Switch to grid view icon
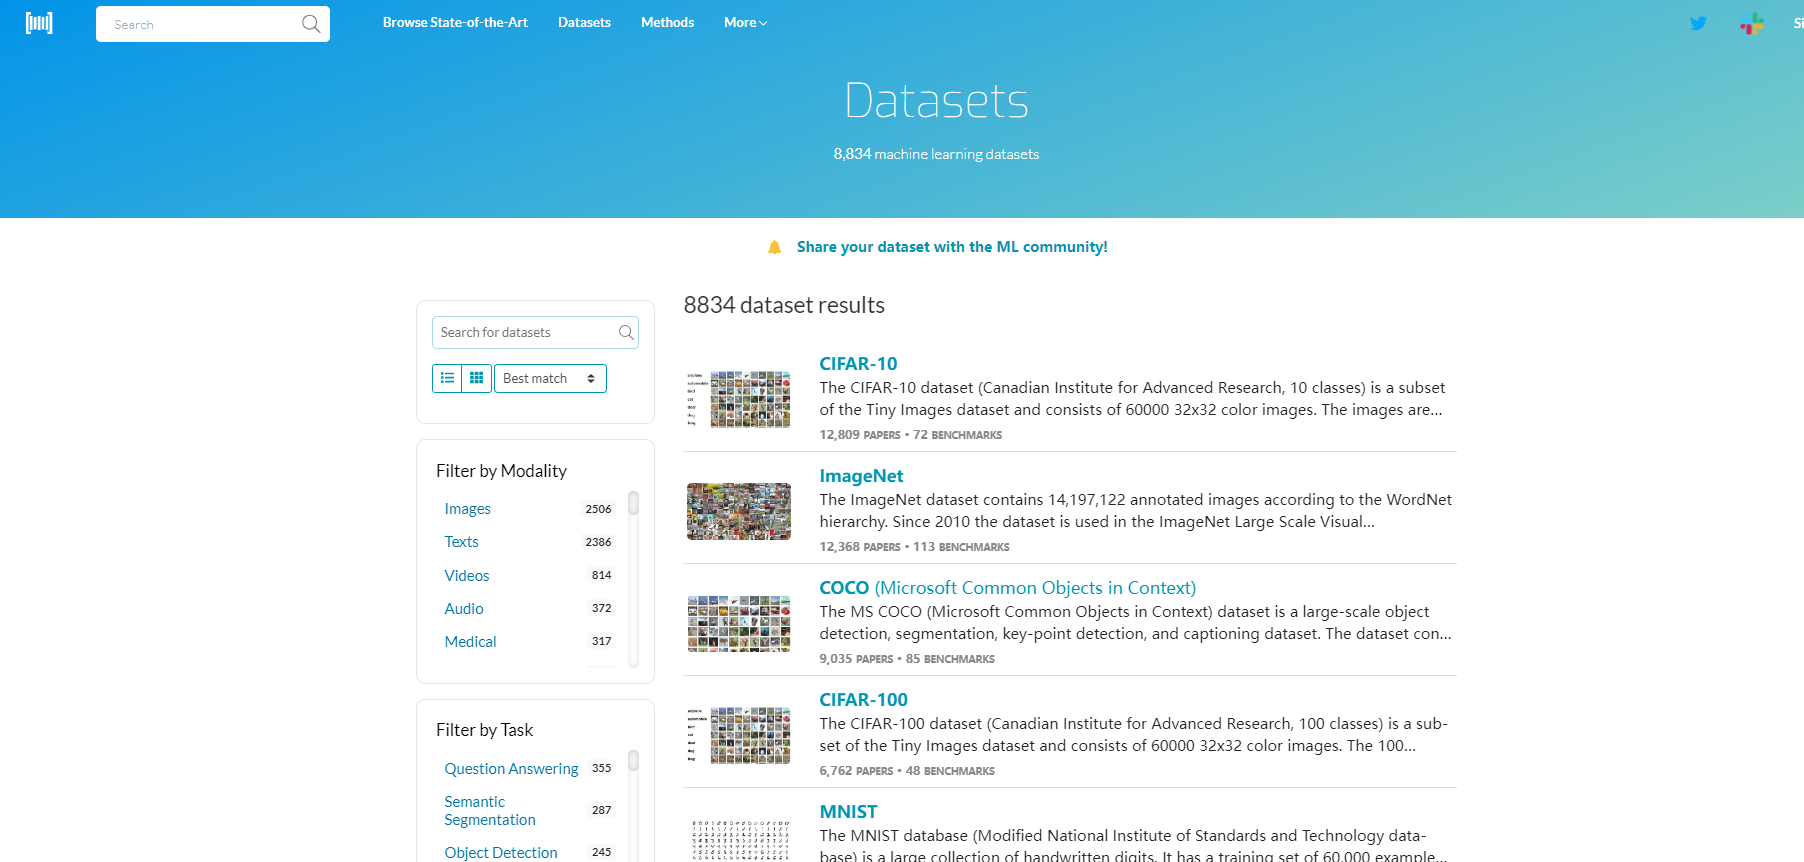The width and height of the screenshot is (1804, 862). tap(477, 378)
